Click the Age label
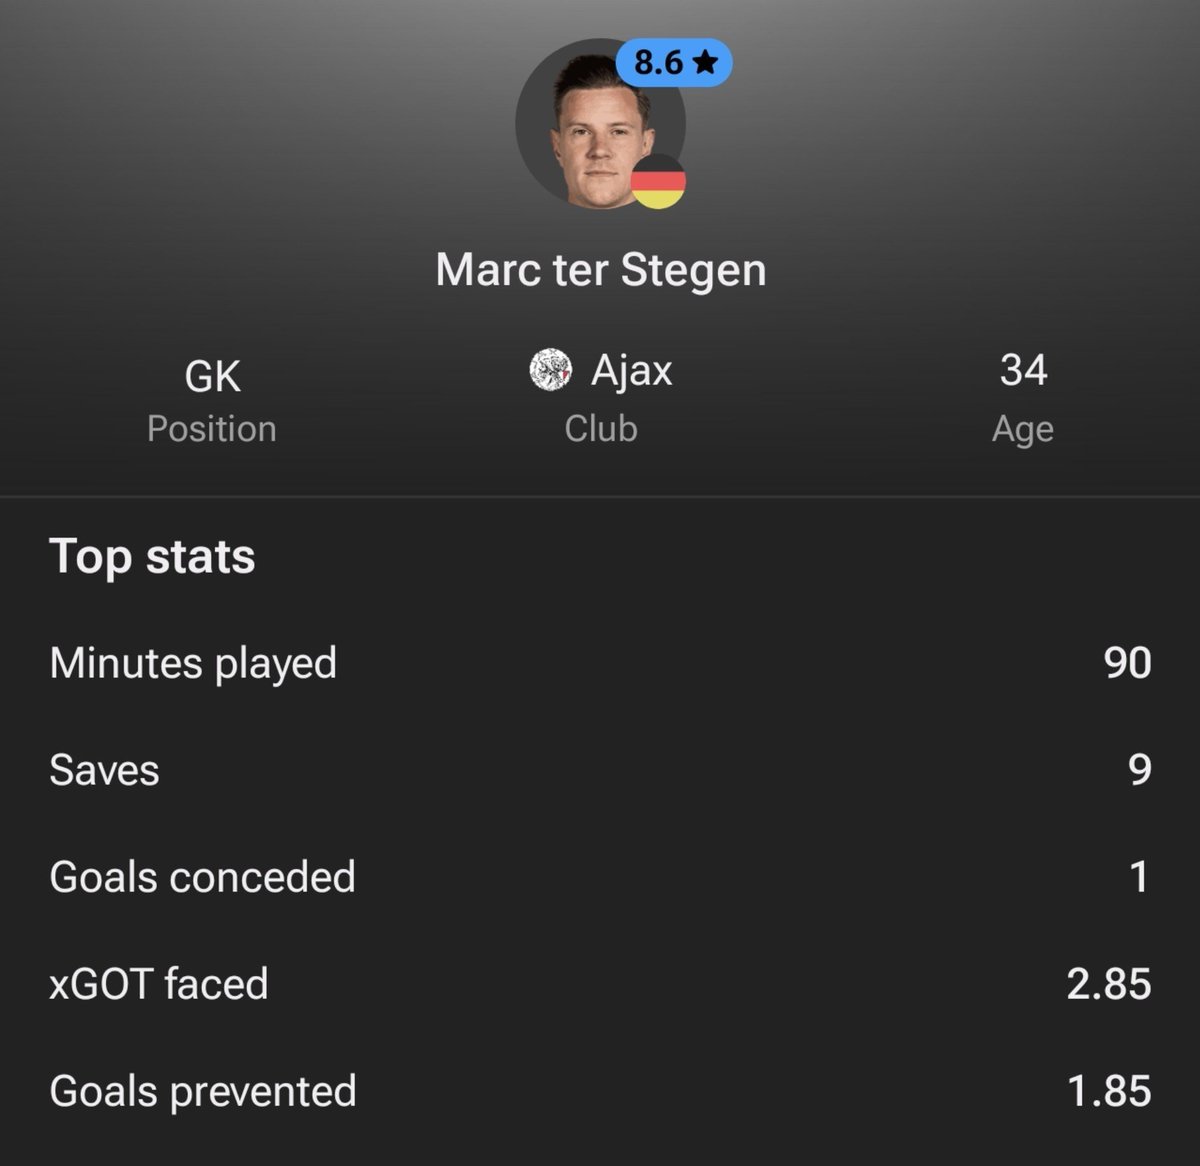 pyautogui.click(x=1023, y=429)
